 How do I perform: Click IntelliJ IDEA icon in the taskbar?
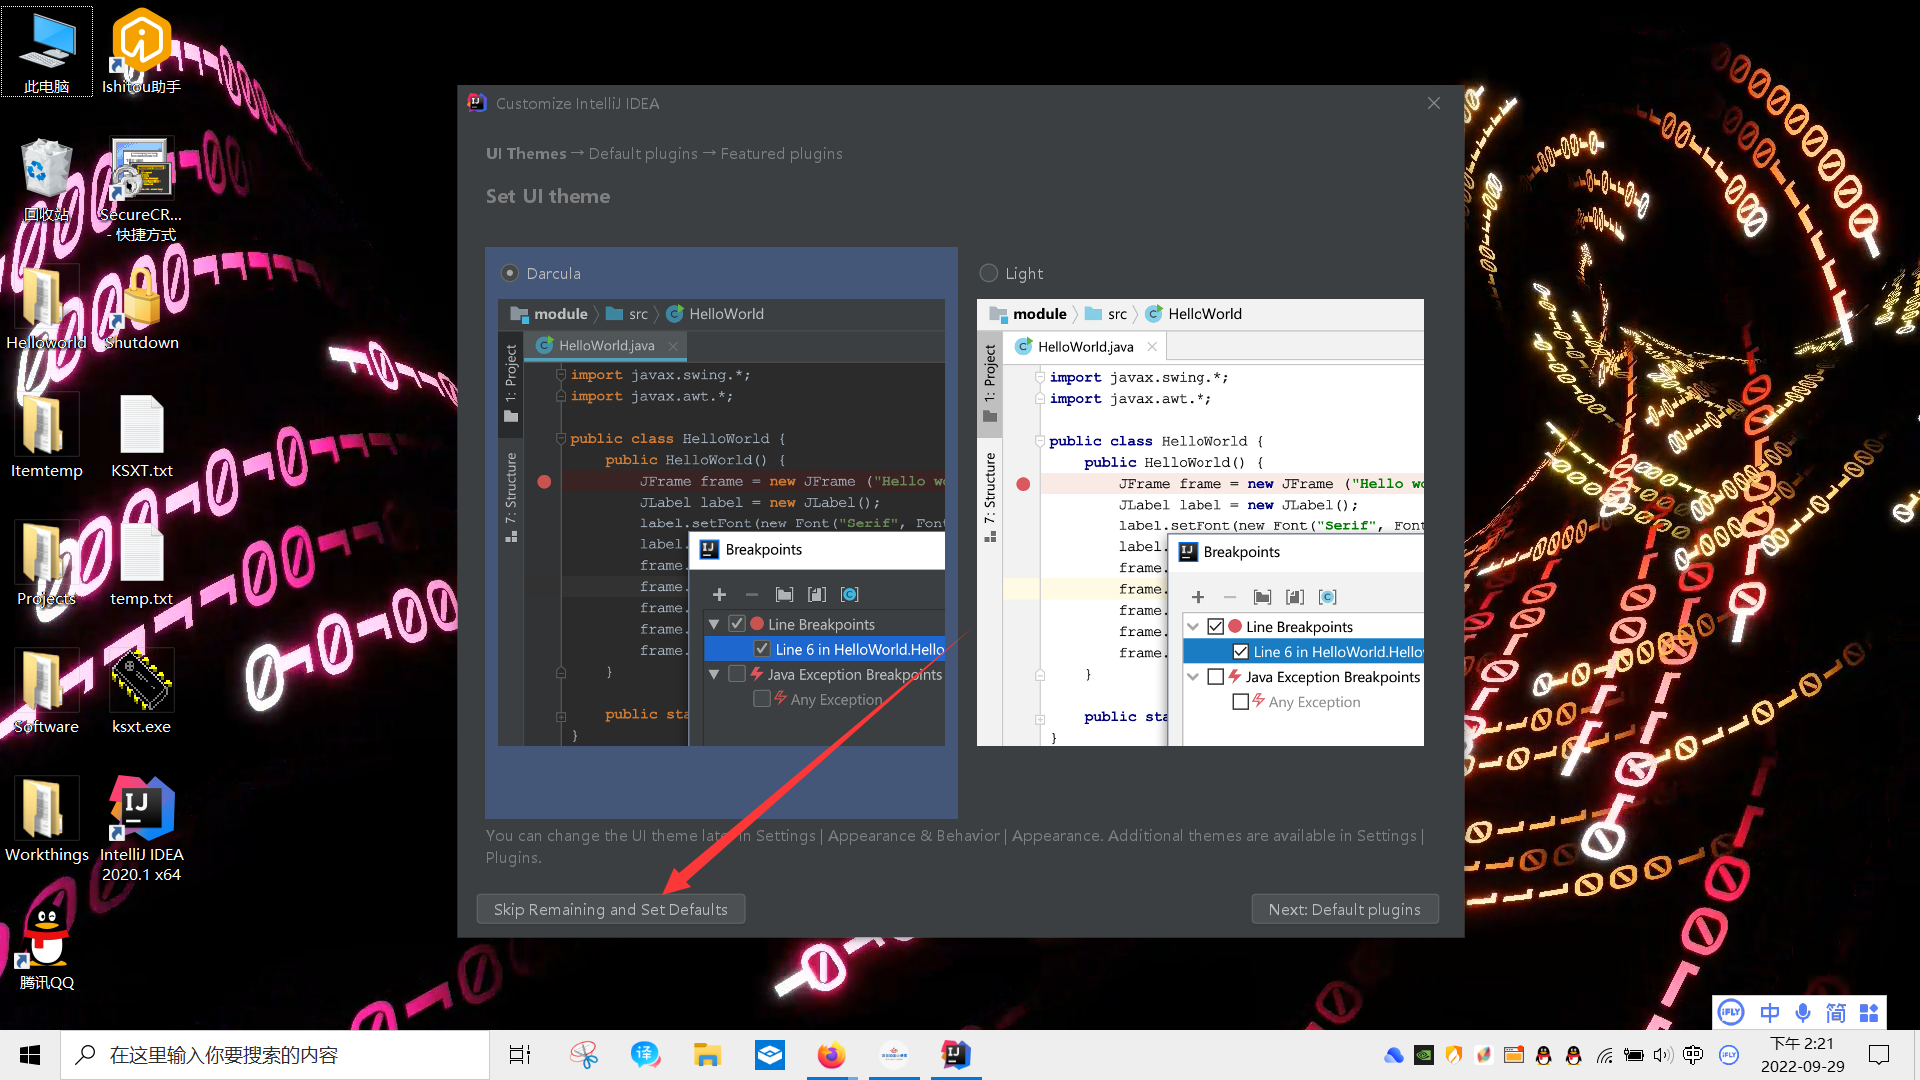tap(955, 1055)
